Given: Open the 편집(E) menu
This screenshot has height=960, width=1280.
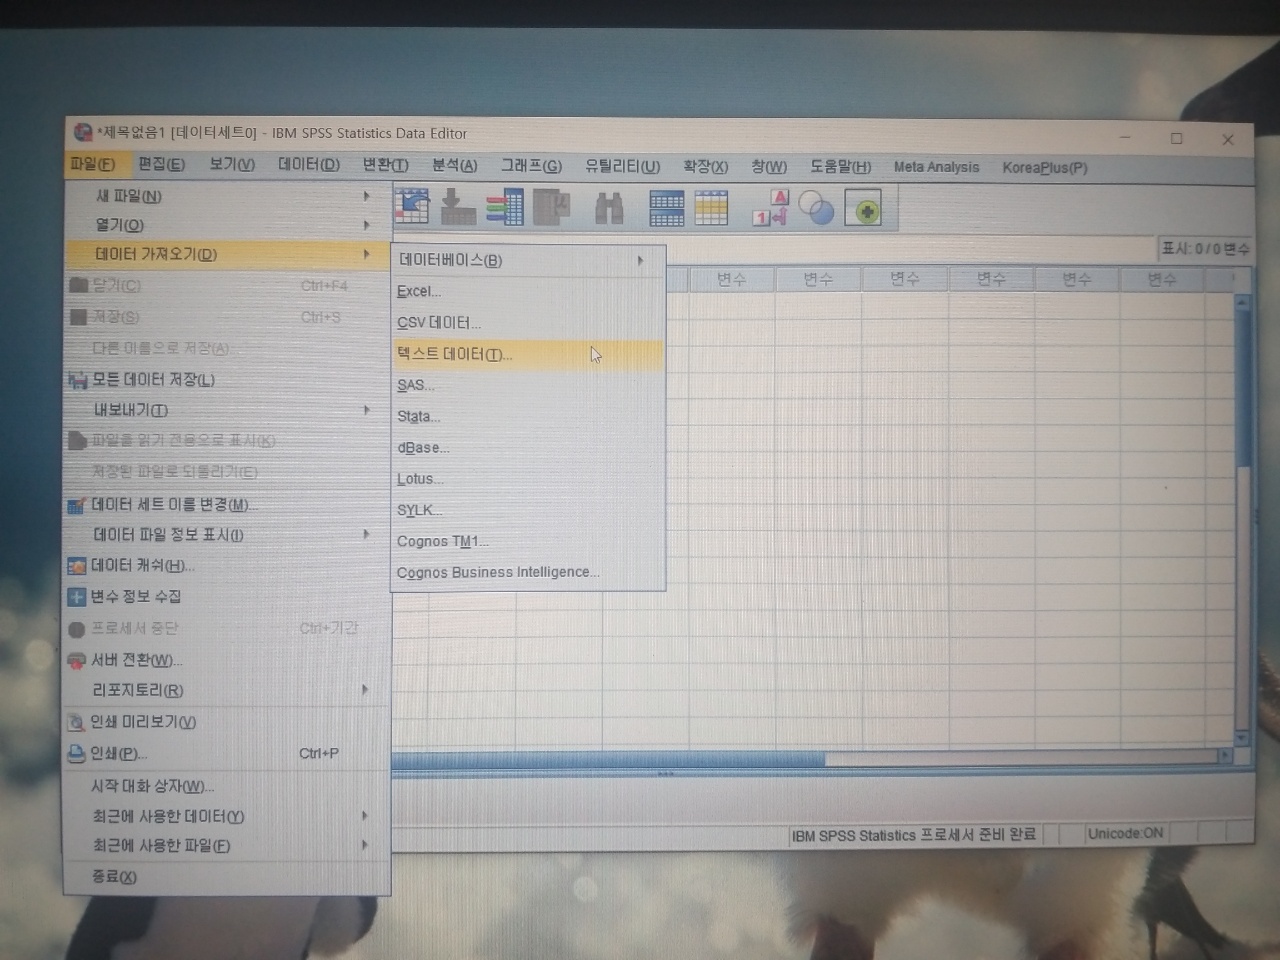Looking at the screenshot, I should pos(161,164).
